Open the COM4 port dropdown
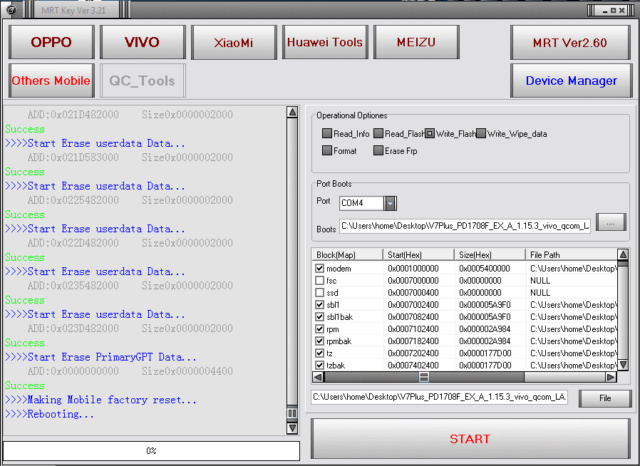Image resolution: width=640 pixels, height=466 pixels. pyautogui.click(x=390, y=203)
